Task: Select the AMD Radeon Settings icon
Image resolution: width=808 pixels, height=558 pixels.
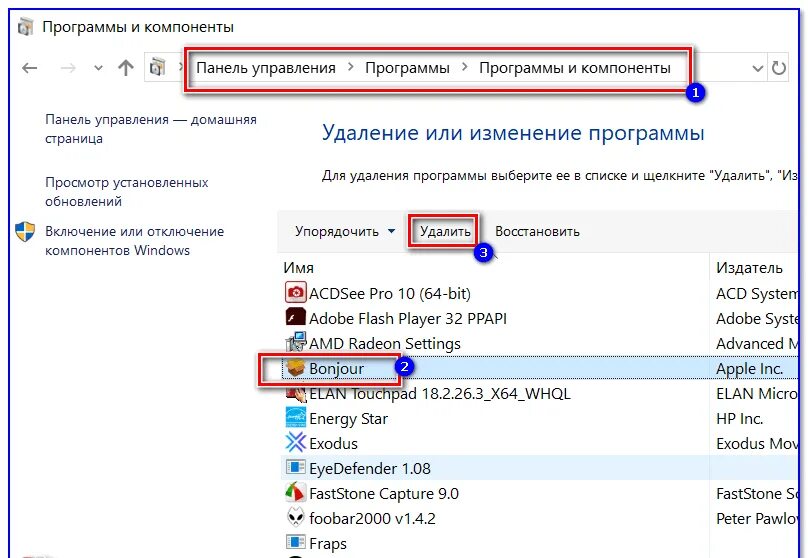Action: [295, 343]
